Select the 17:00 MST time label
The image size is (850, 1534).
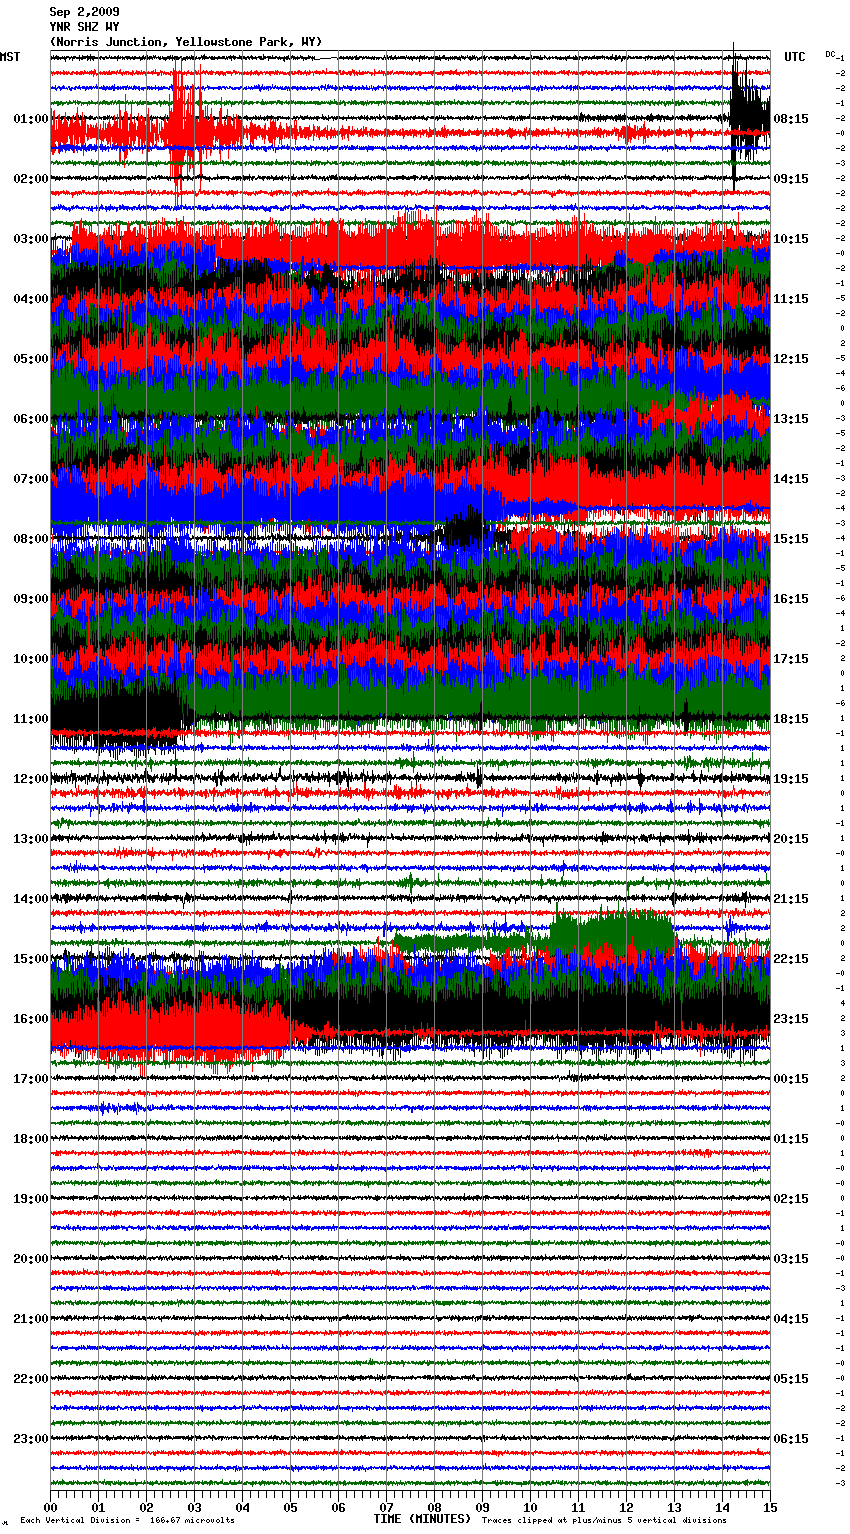[31, 1079]
